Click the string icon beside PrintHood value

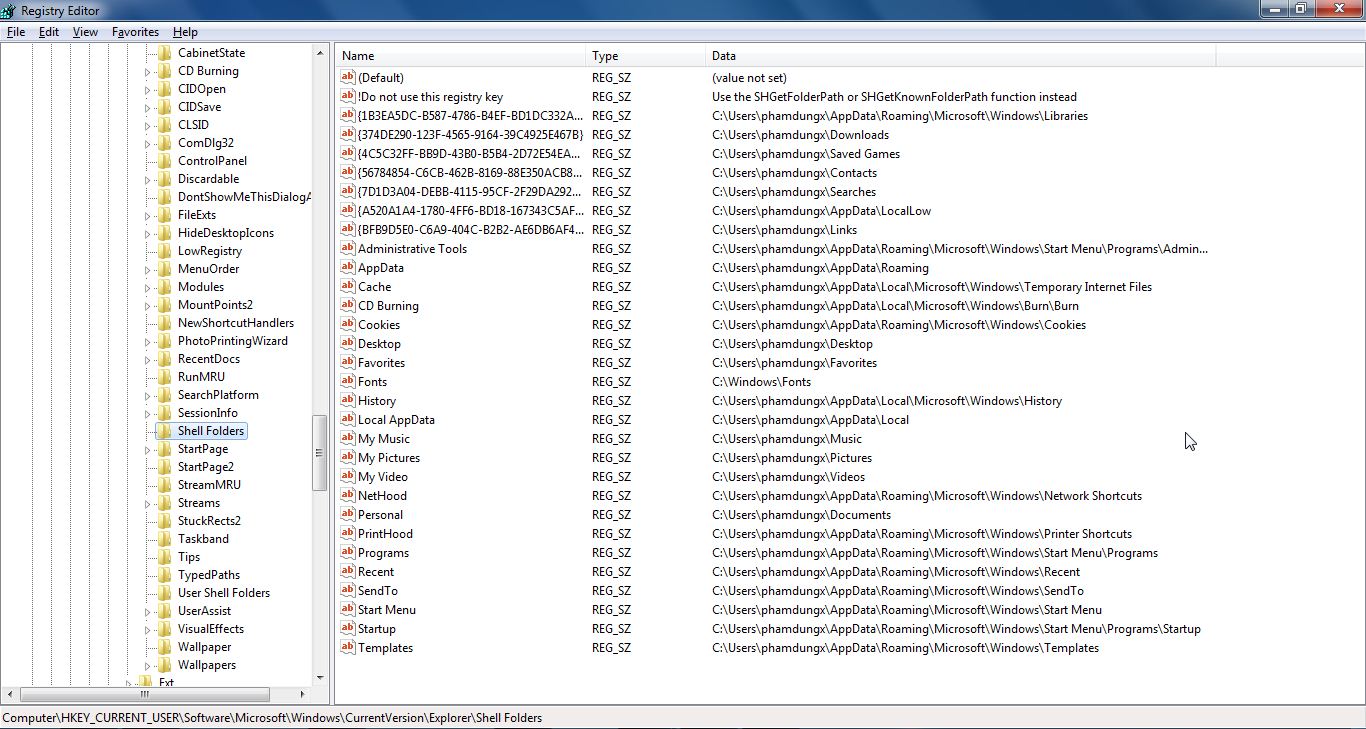coord(348,534)
